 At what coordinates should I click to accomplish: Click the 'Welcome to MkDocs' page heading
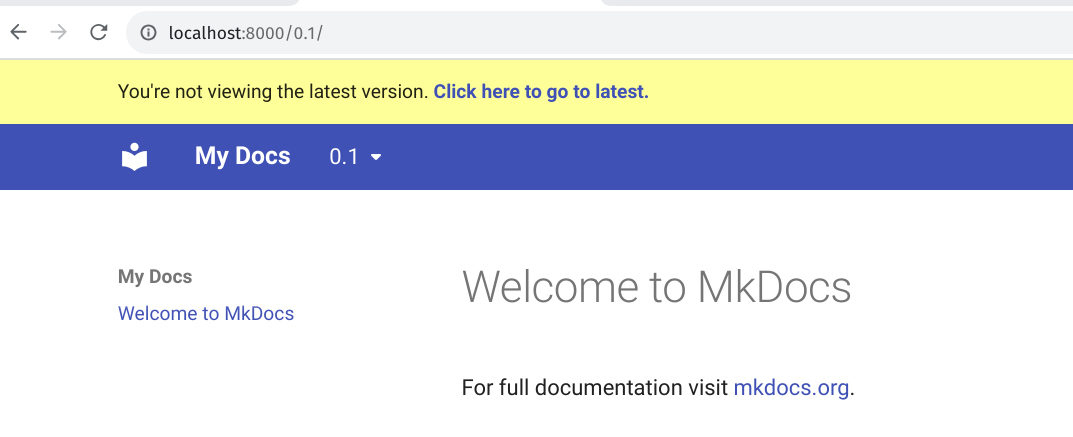coord(656,287)
